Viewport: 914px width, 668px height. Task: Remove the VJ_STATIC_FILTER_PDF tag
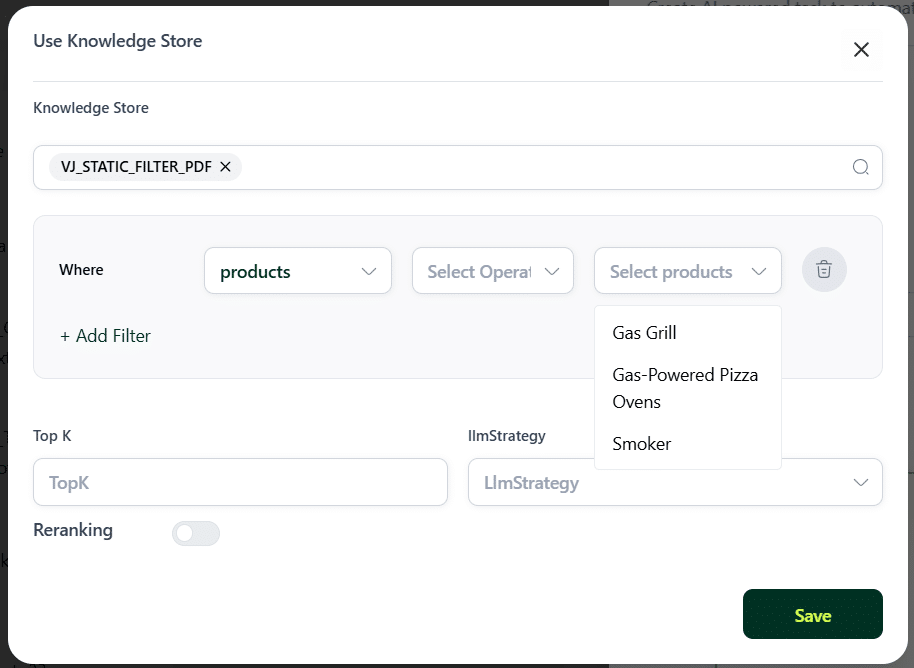click(225, 167)
